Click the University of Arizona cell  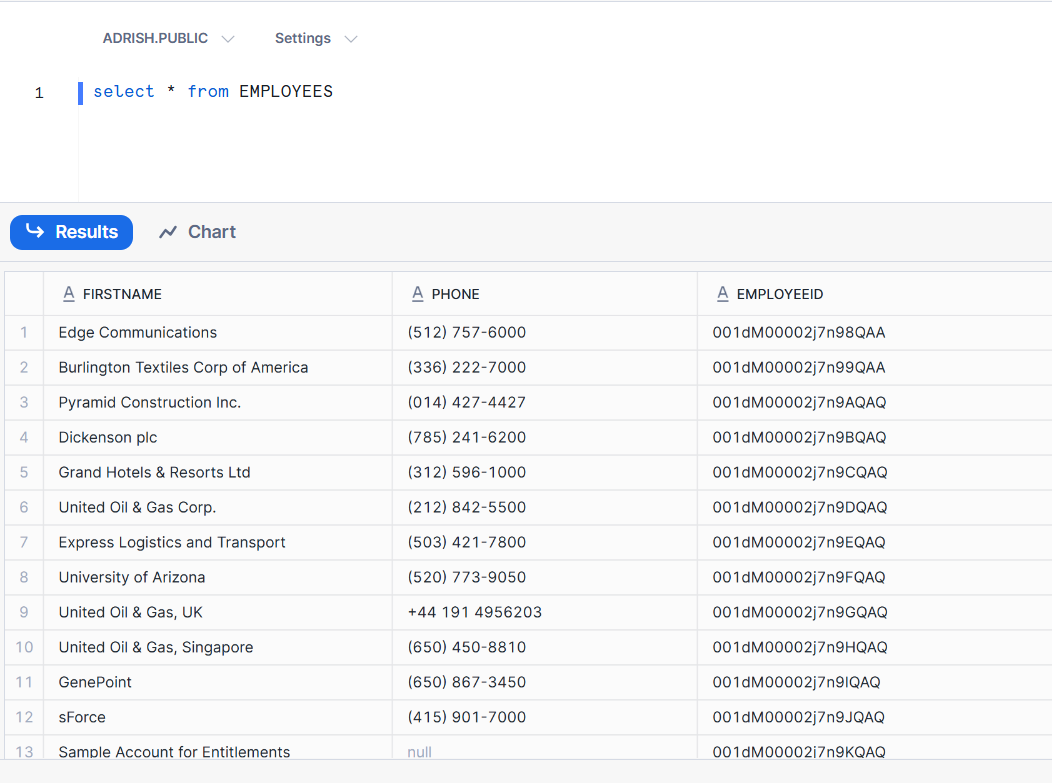pyautogui.click(x=132, y=577)
